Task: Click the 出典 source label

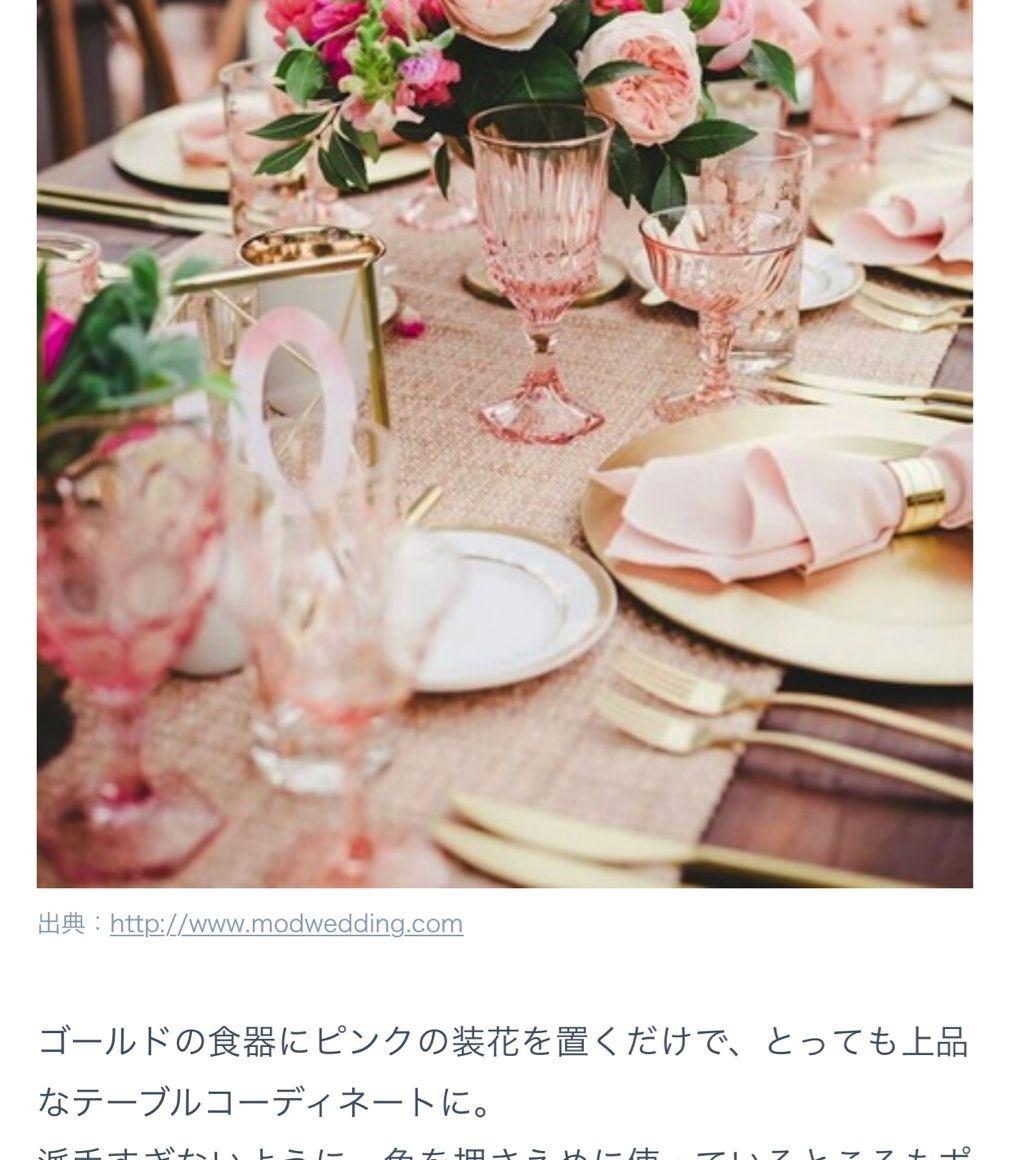Action: click(61, 924)
